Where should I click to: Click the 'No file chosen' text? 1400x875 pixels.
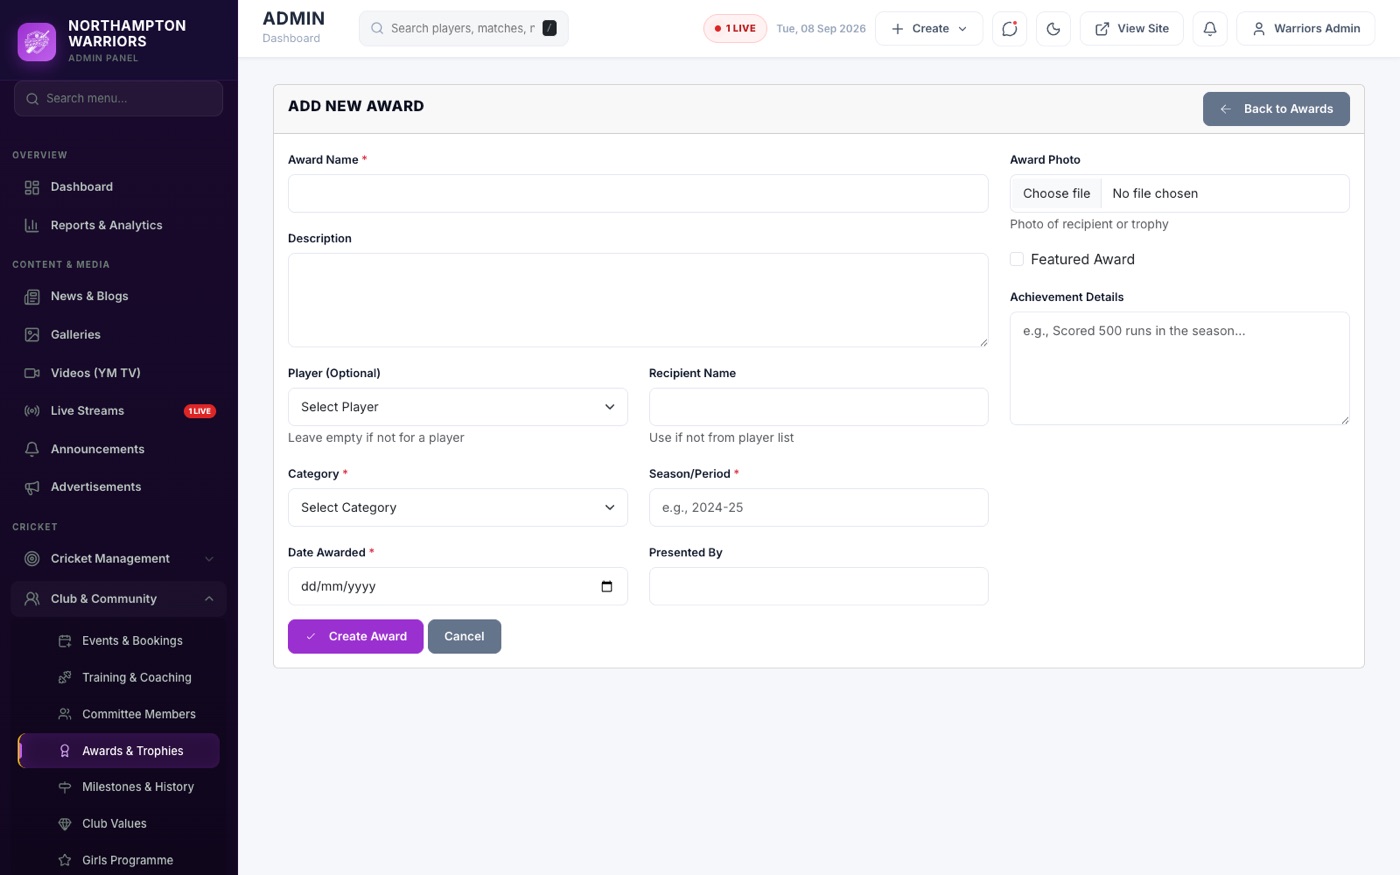click(1155, 193)
